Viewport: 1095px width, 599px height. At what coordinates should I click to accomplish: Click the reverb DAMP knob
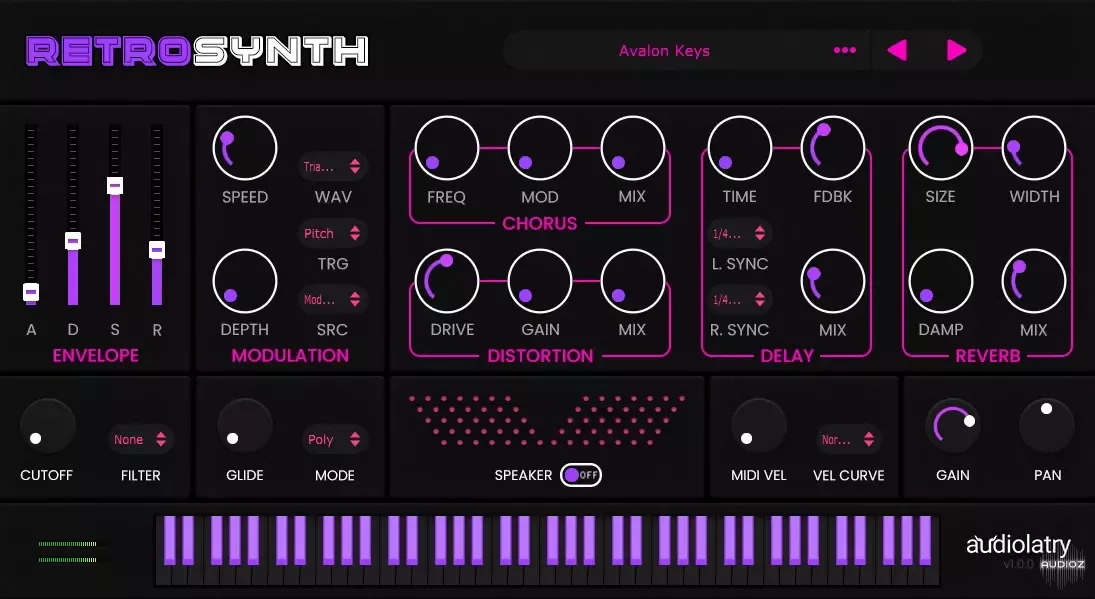tap(941, 281)
